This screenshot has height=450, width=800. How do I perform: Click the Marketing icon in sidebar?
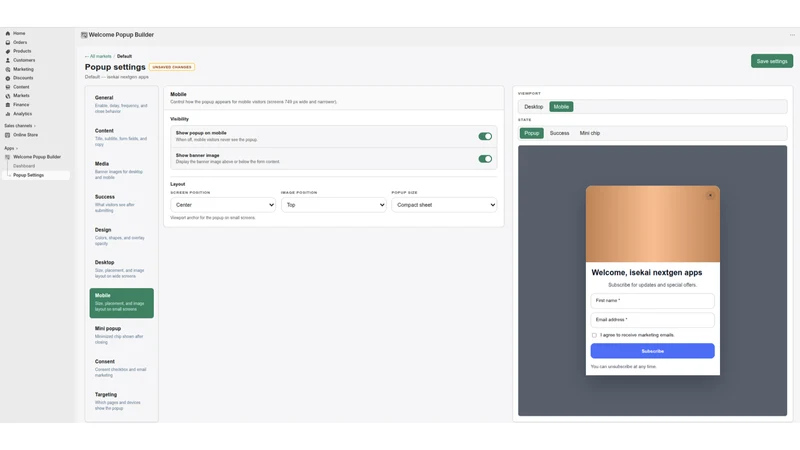[8, 69]
